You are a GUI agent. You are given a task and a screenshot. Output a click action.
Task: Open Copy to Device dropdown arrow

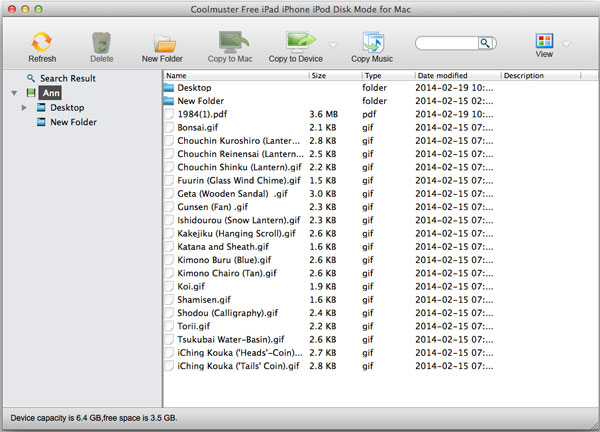(333, 46)
